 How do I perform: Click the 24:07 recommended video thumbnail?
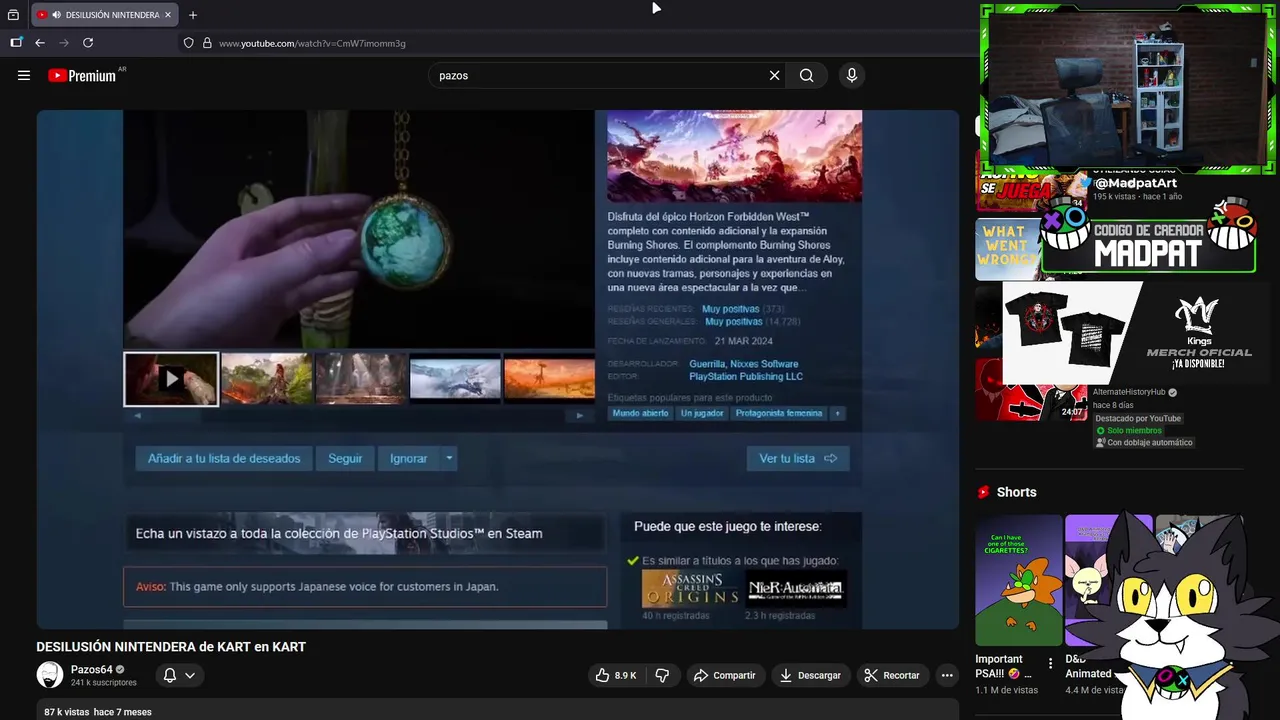point(1031,390)
